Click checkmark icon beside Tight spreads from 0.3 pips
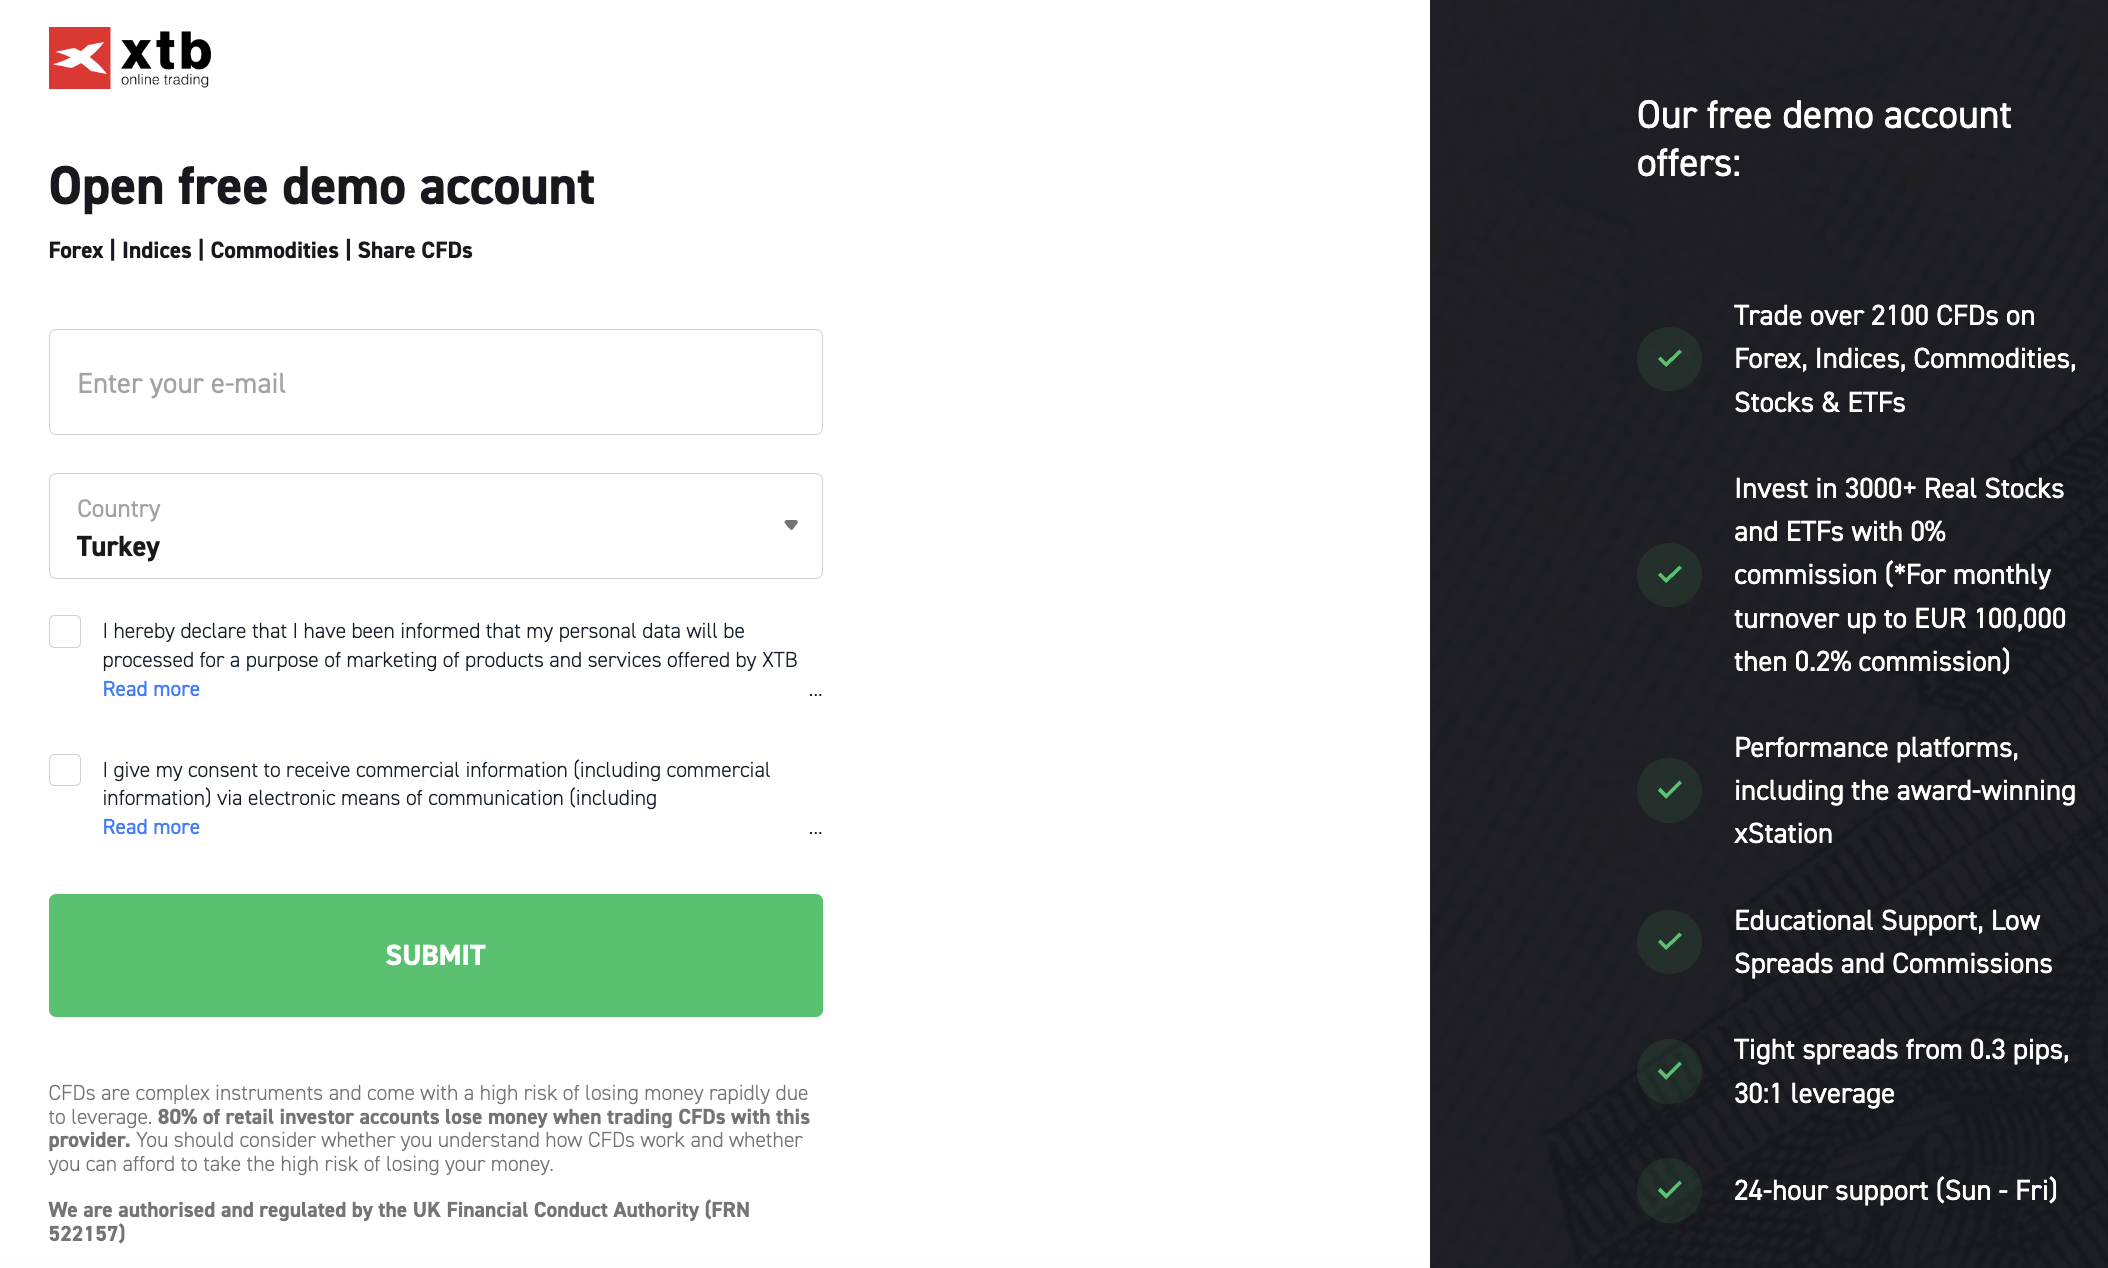Viewport: 2108px width, 1268px height. click(x=1669, y=1071)
